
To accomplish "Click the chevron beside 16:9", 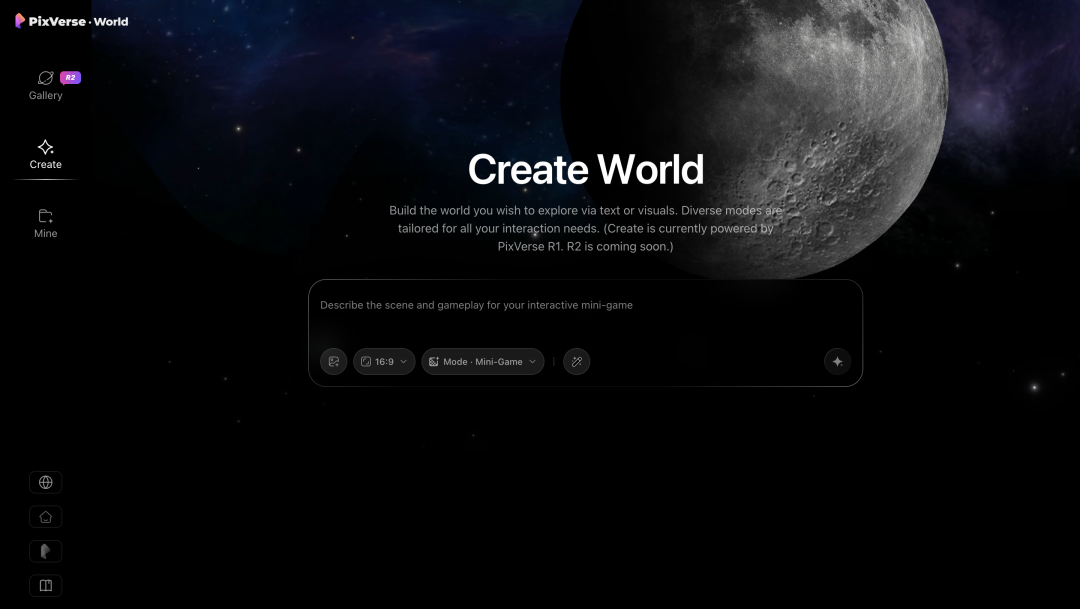I will coord(404,362).
